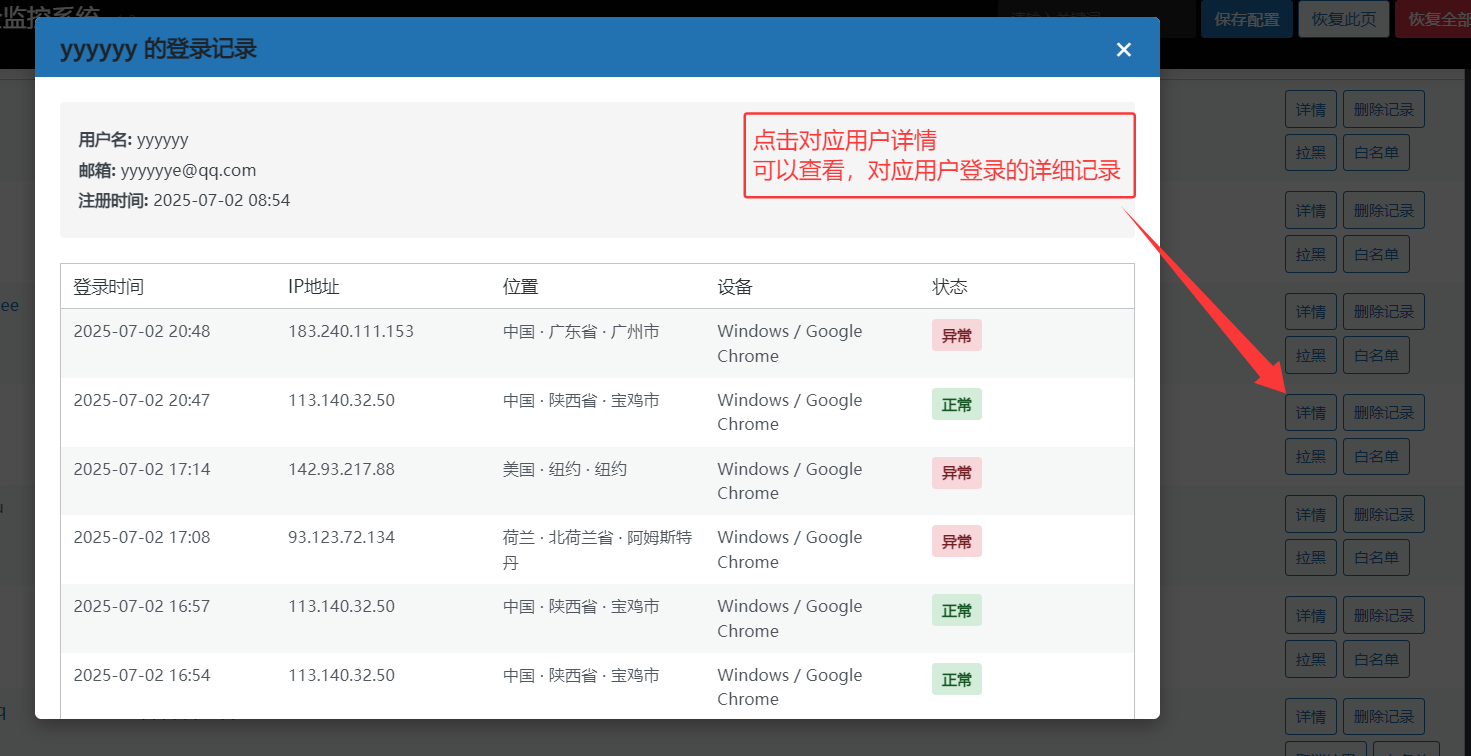Image resolution: width=1471 pixels, height=756 pixels.
Task: Click the 位置 column header
Action: click(x=520, y=287)
